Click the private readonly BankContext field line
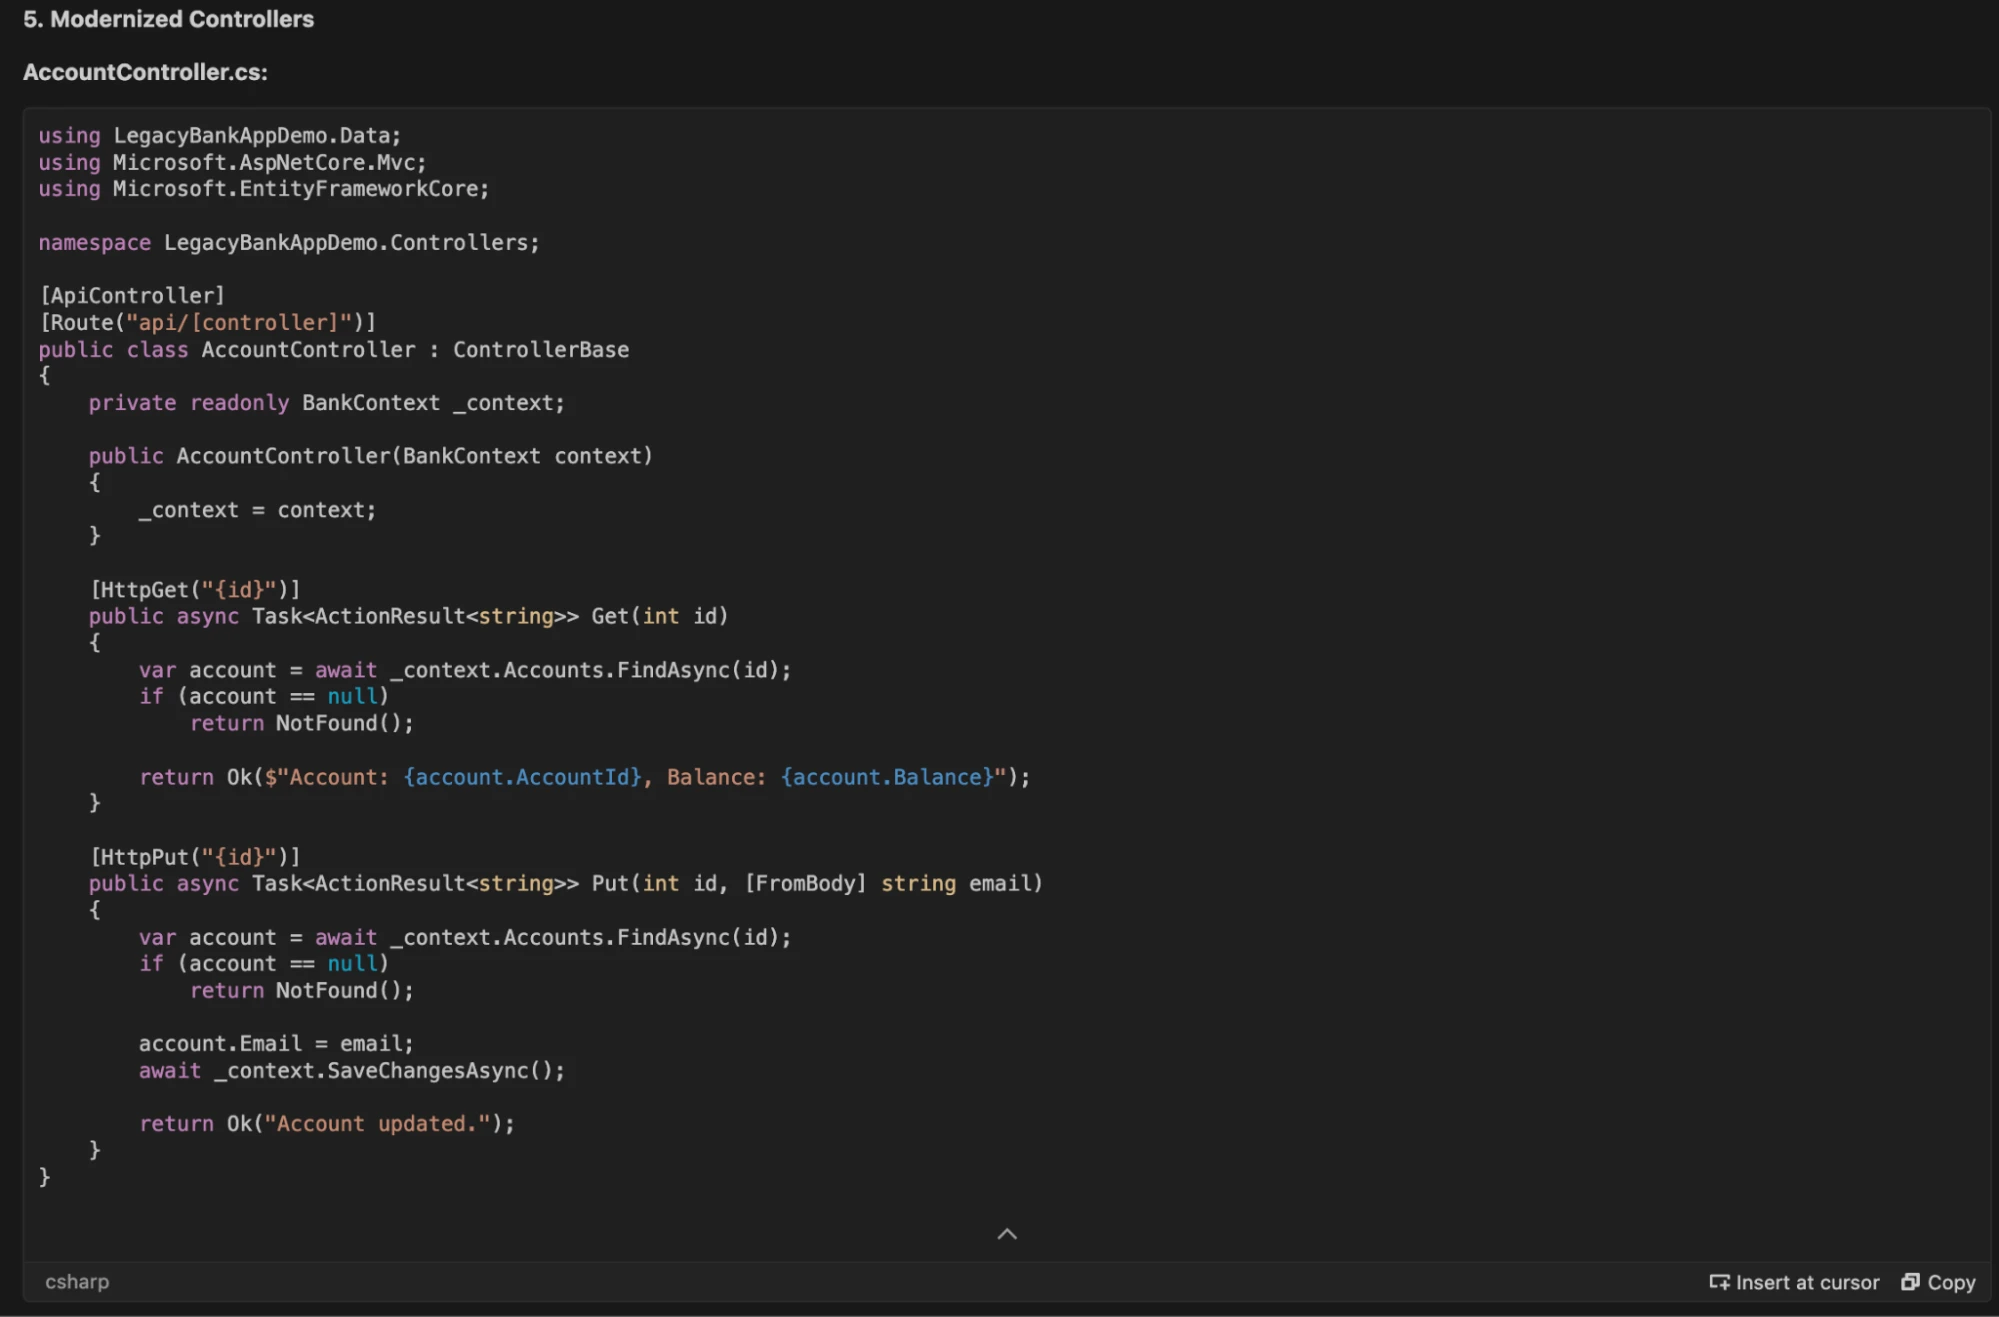The height and width of the screenshot is (1317, 1999). pyautogui.click(x=326, y=403)
